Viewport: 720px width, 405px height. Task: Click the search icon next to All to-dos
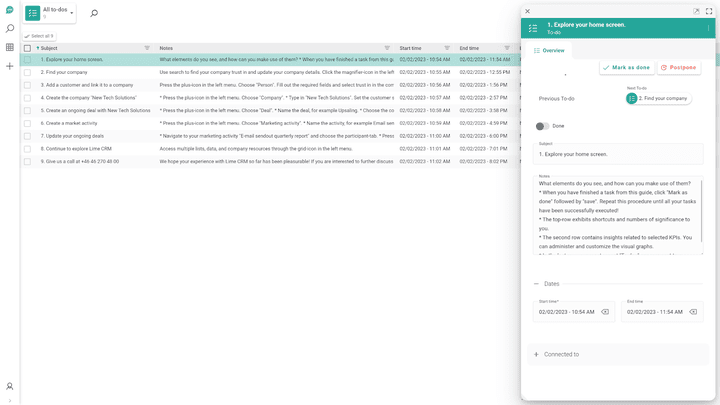94,14
